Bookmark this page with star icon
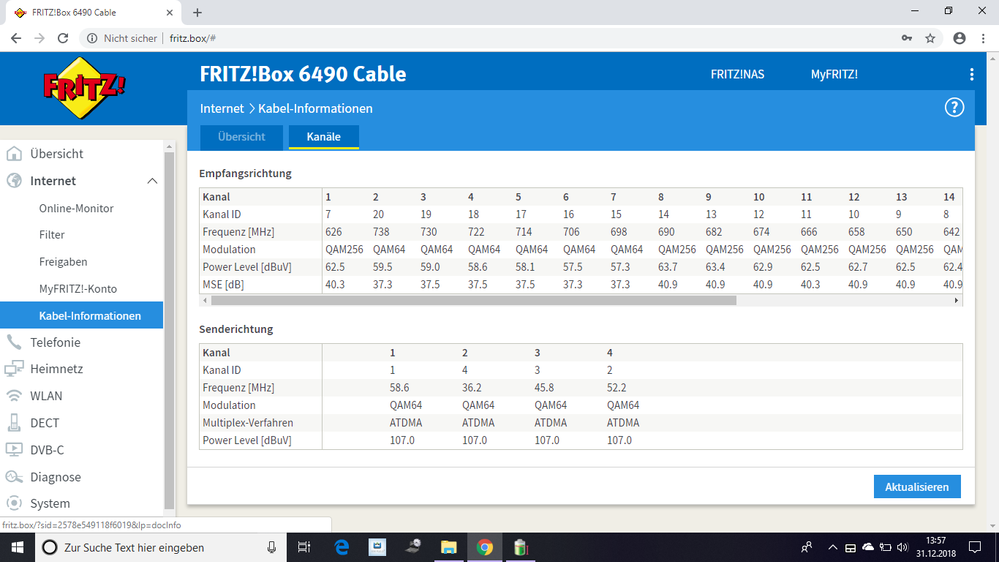The height and width of the screenshot is (562, 999). 930,38
